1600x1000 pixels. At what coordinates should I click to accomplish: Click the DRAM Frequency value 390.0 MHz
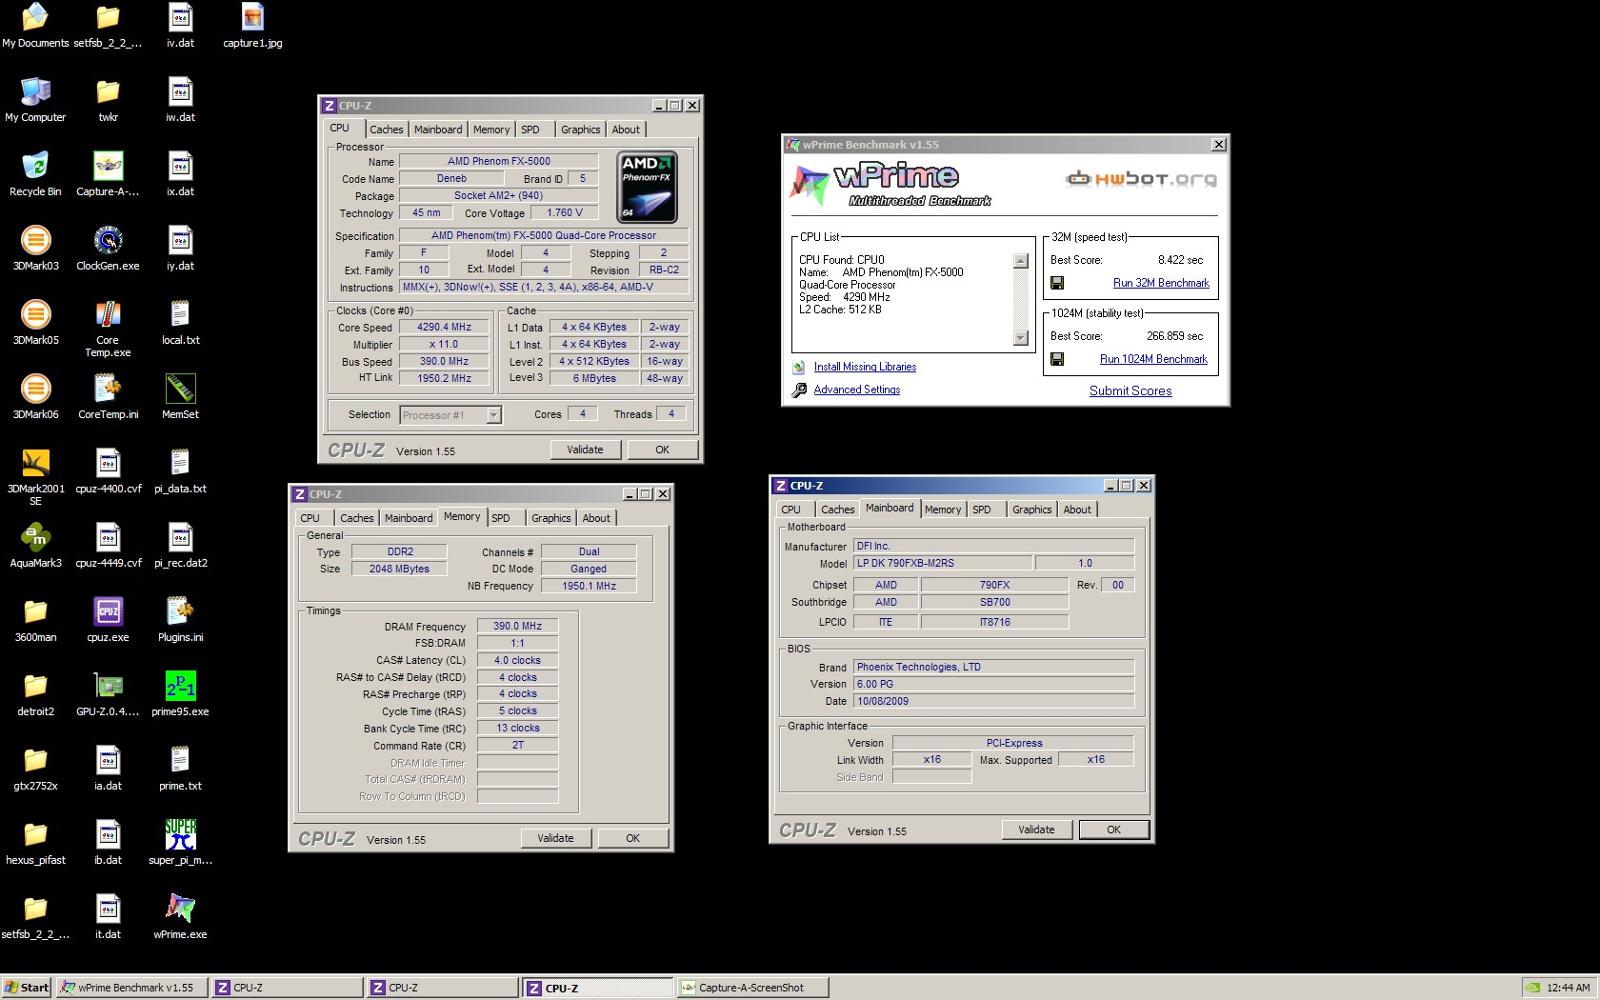point(517,626)
